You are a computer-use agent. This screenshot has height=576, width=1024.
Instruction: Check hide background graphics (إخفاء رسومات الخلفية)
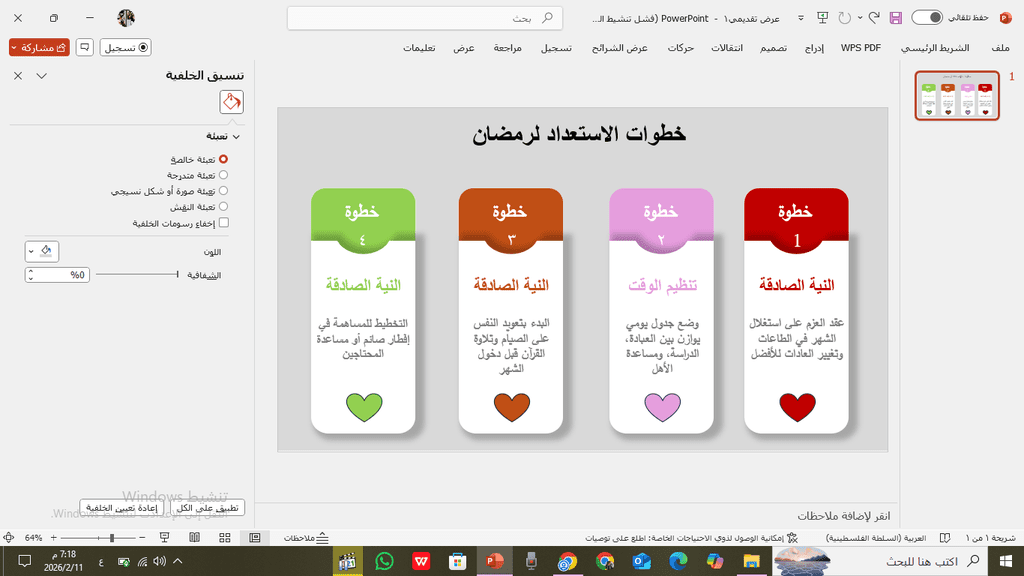(224, 223)
